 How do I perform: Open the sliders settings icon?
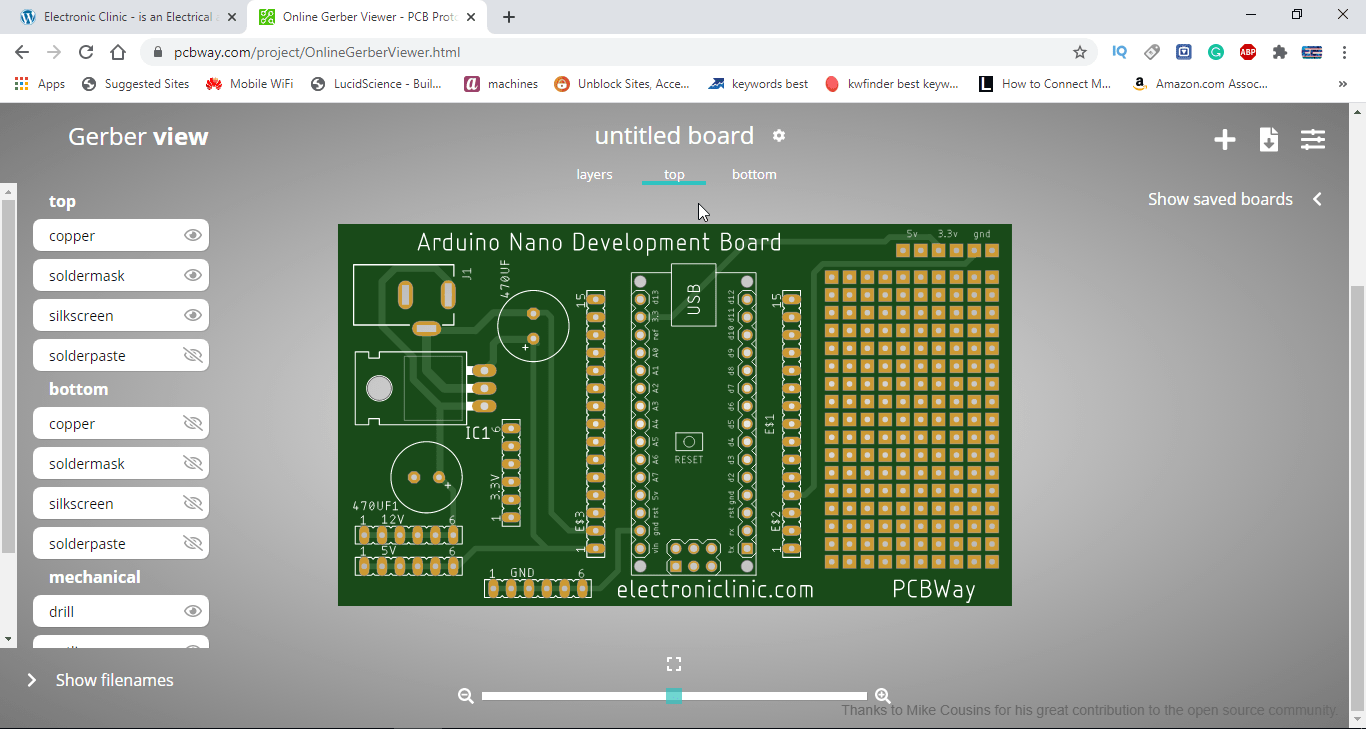coord(1312,140)
